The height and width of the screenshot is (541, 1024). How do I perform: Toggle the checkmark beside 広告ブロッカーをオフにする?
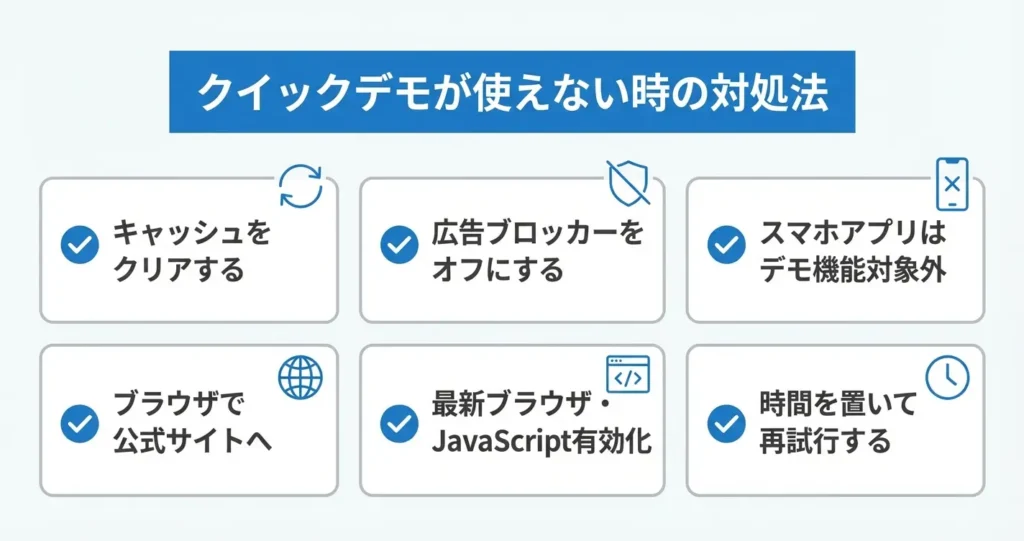[x=400, y=245]
